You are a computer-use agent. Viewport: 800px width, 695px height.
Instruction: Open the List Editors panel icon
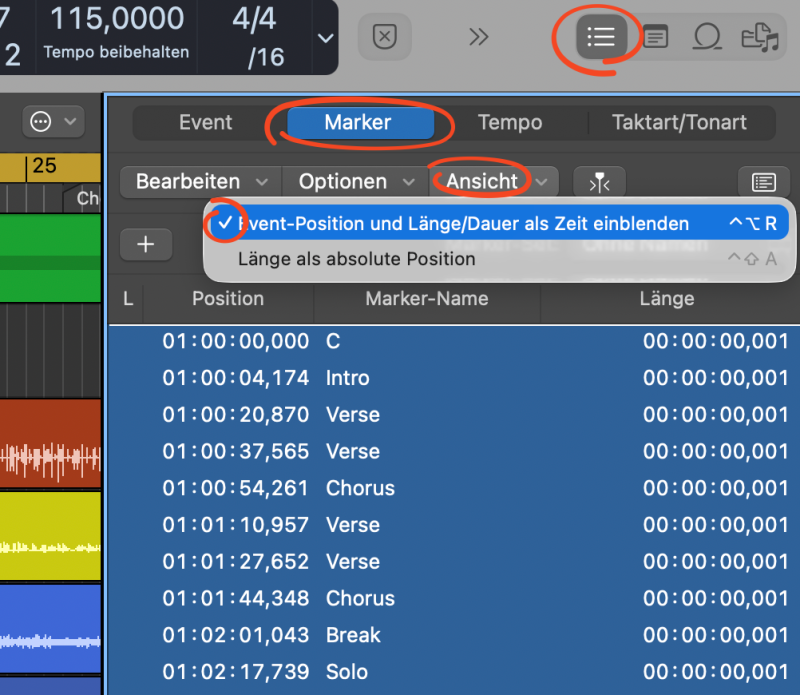[x=600, y=37]
